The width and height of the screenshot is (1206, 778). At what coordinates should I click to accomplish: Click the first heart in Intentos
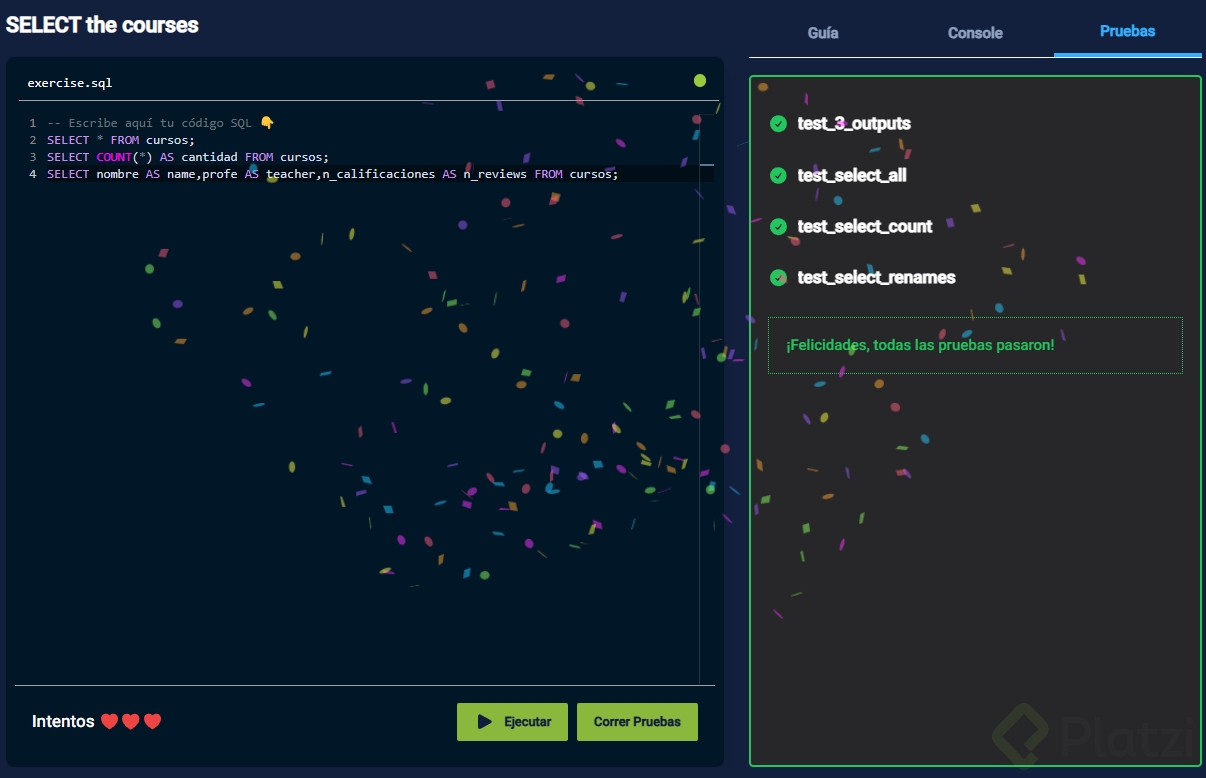109,722
